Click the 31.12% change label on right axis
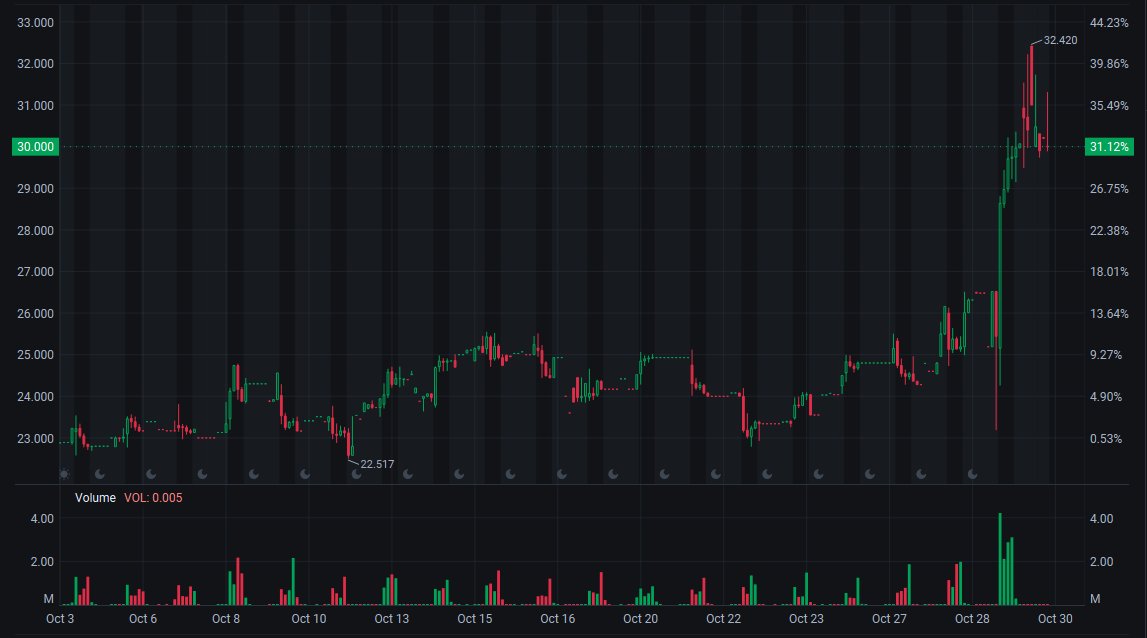 (1112, 146)
